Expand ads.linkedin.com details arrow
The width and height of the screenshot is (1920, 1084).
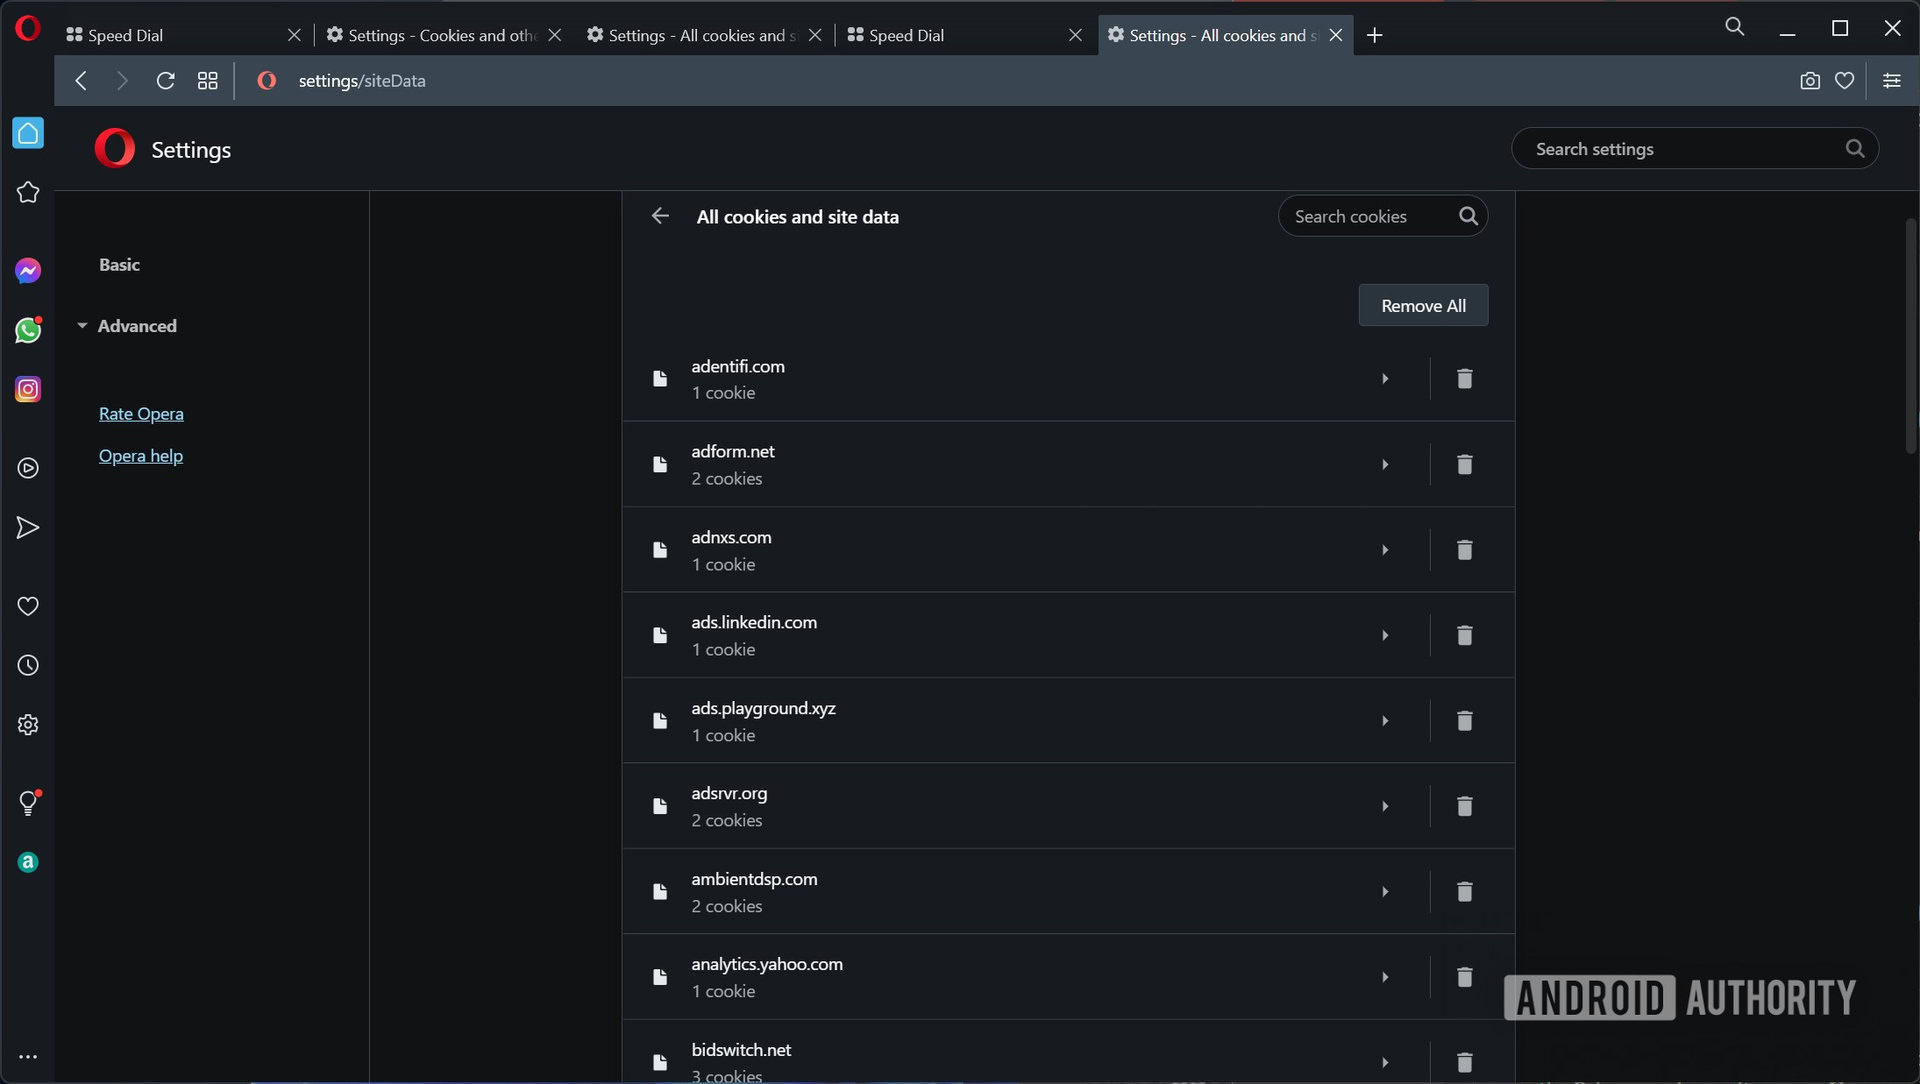click(1385, 635)
